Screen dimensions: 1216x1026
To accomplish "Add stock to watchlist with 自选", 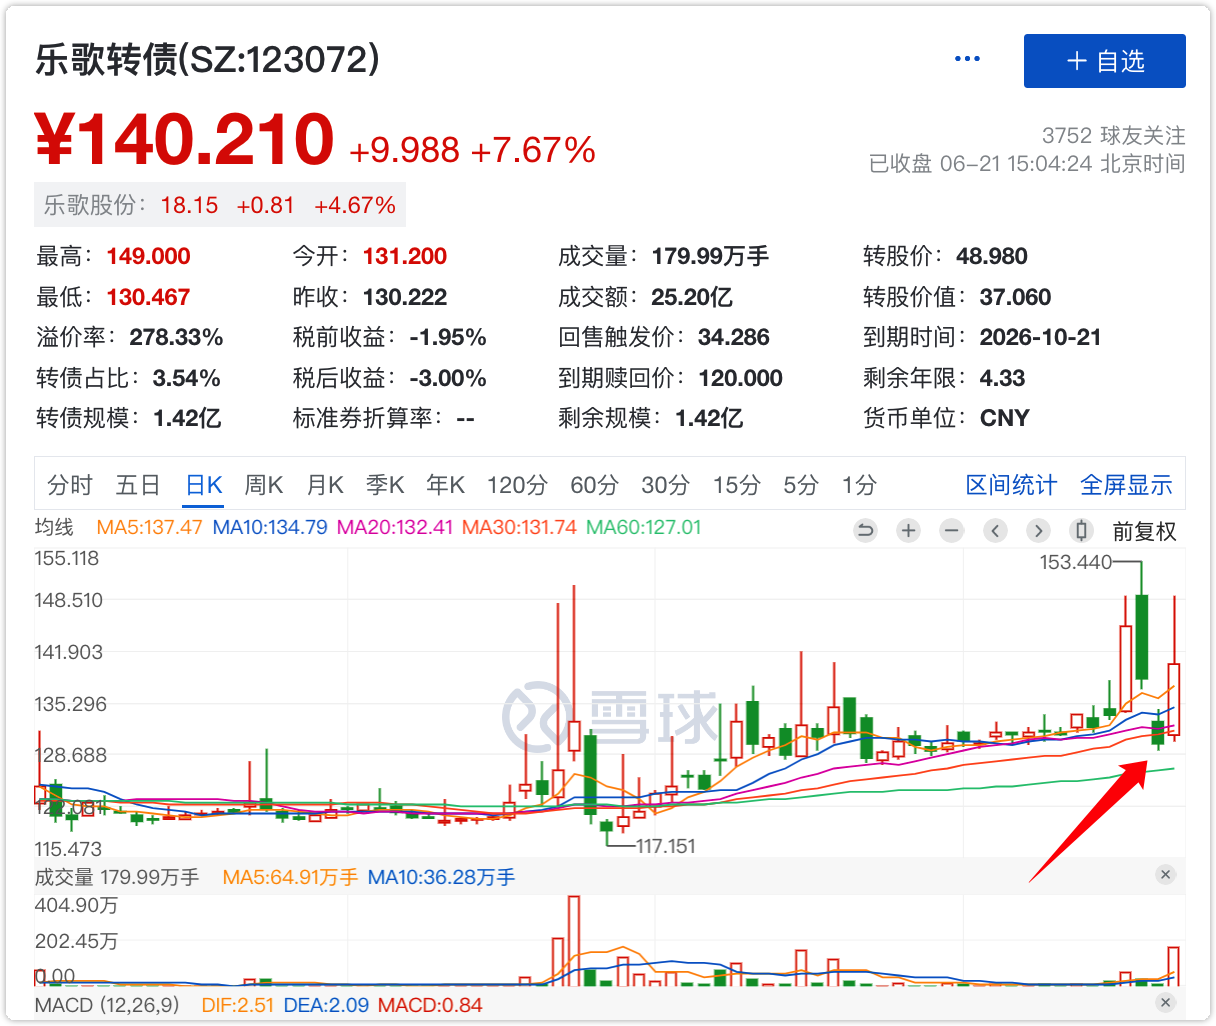I will pos(1104,61).
